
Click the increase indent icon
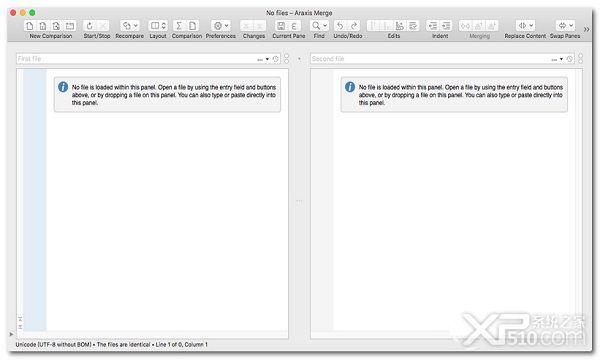point(446,26)
